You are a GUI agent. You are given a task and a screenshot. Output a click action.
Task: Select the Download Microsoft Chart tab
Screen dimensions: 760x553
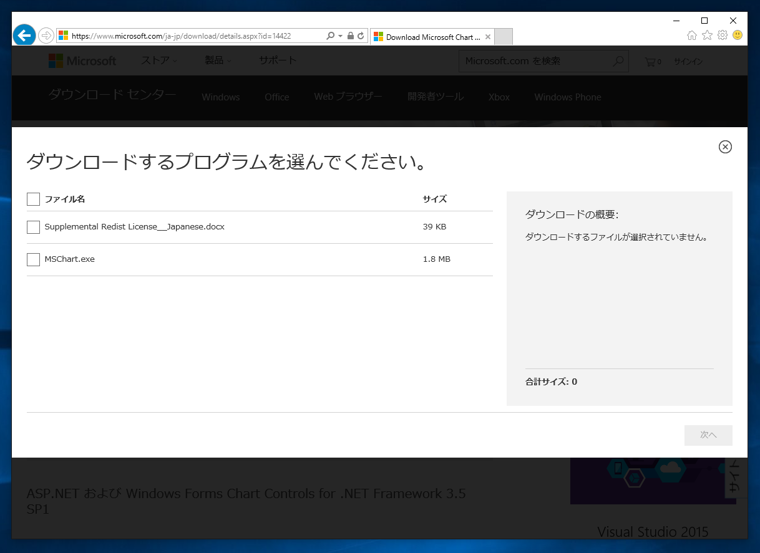[x=432, y=37]
